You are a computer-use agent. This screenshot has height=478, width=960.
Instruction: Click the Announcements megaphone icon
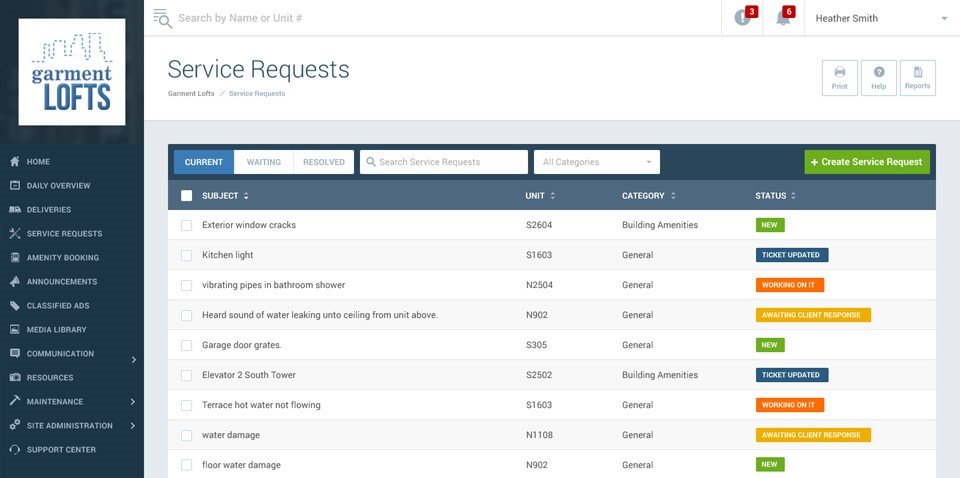click(15, 281)
